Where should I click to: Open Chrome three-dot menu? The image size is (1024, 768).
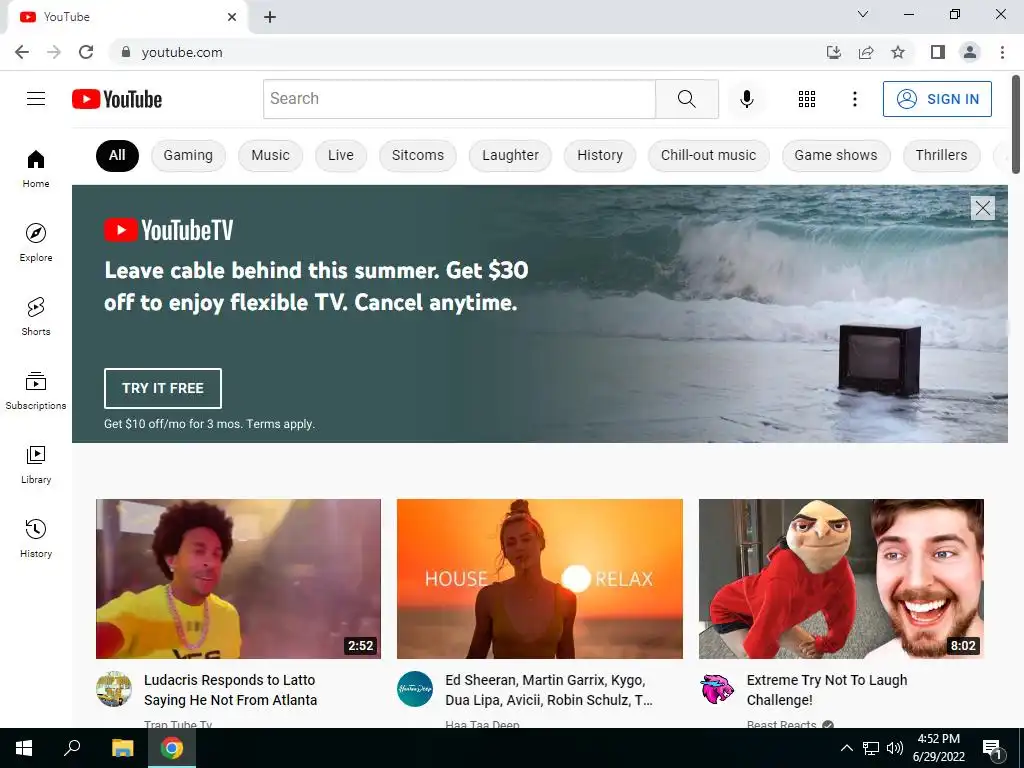(x=1002, y=52)
